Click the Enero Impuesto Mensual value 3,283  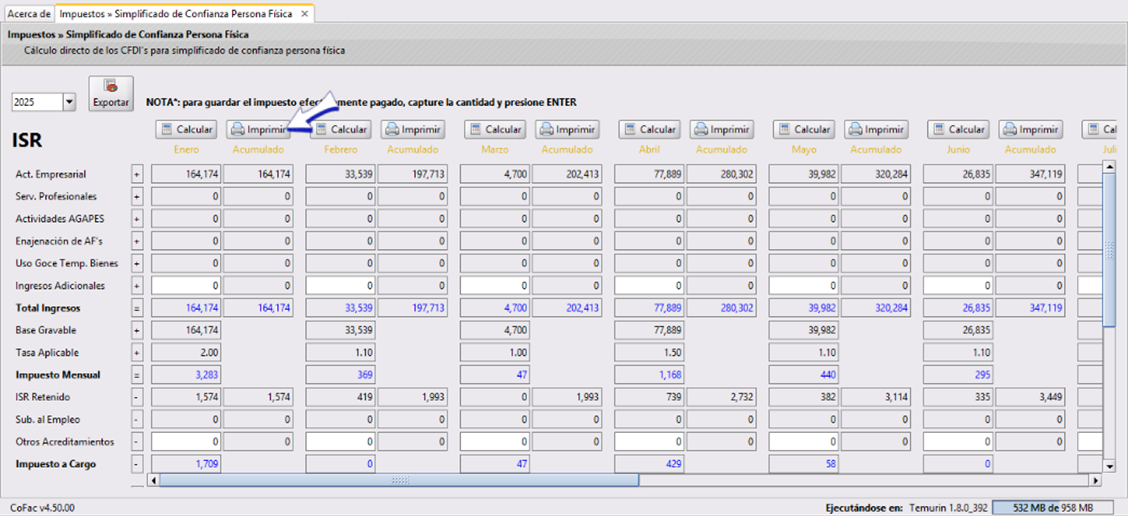186,375
